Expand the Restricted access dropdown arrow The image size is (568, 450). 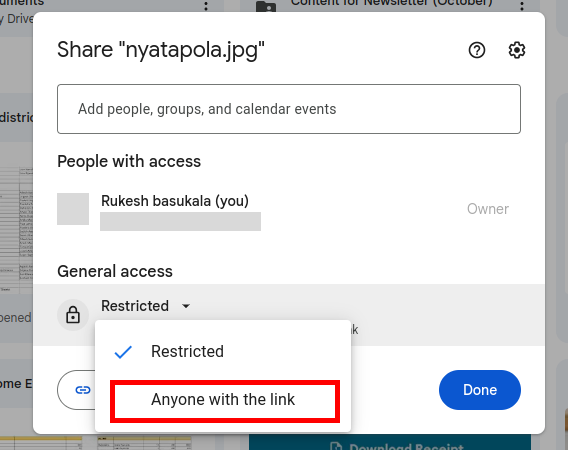pyautogui.click(x=186, y=306)
